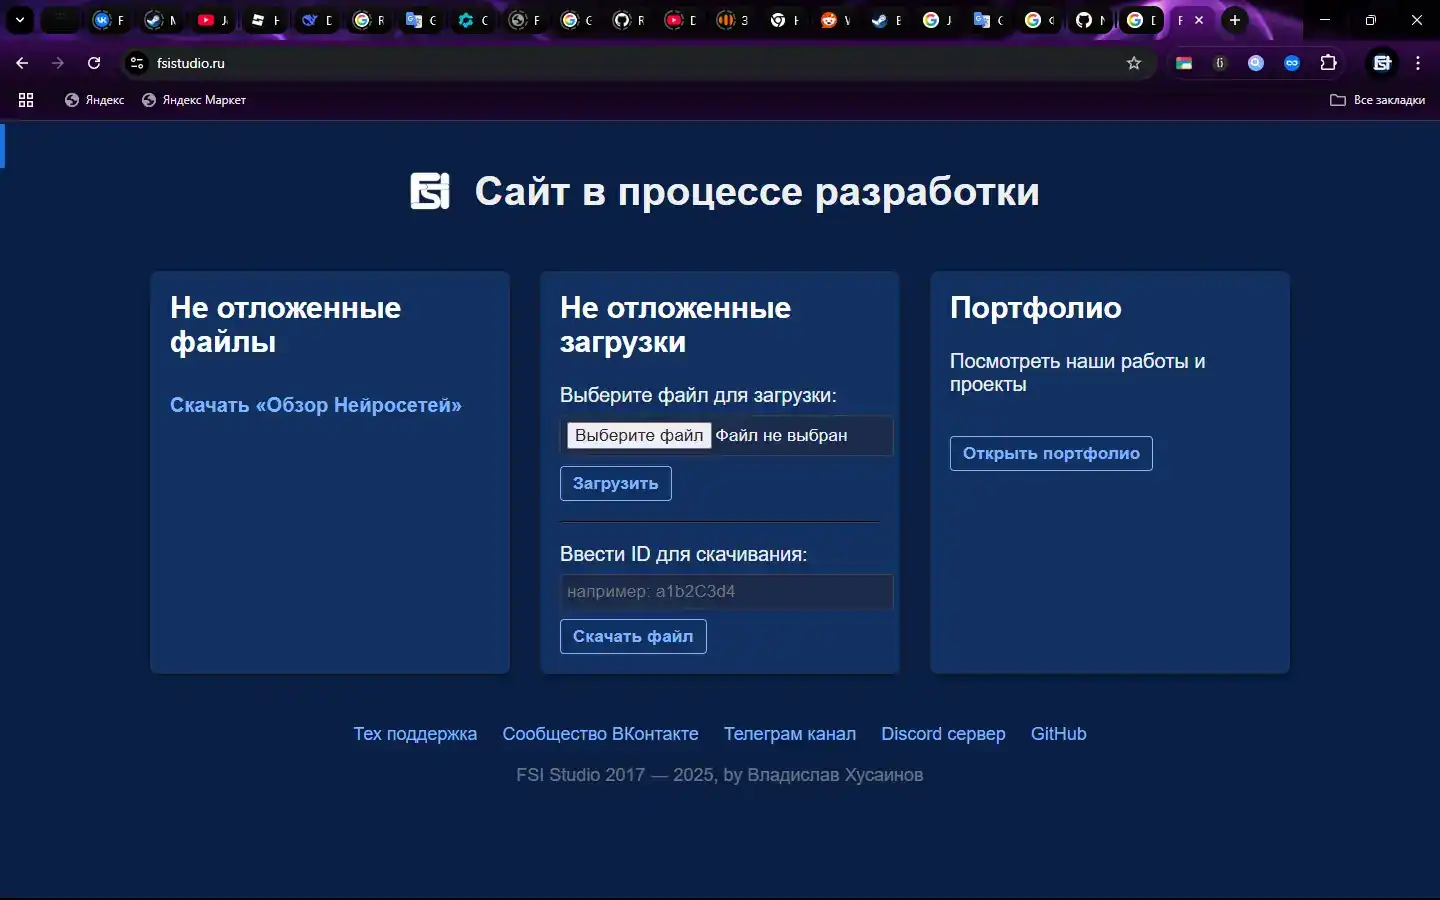Click the Файл не выбран text
The width and height of the screenshot is (1440, 900).
click(x=781, y=435)
